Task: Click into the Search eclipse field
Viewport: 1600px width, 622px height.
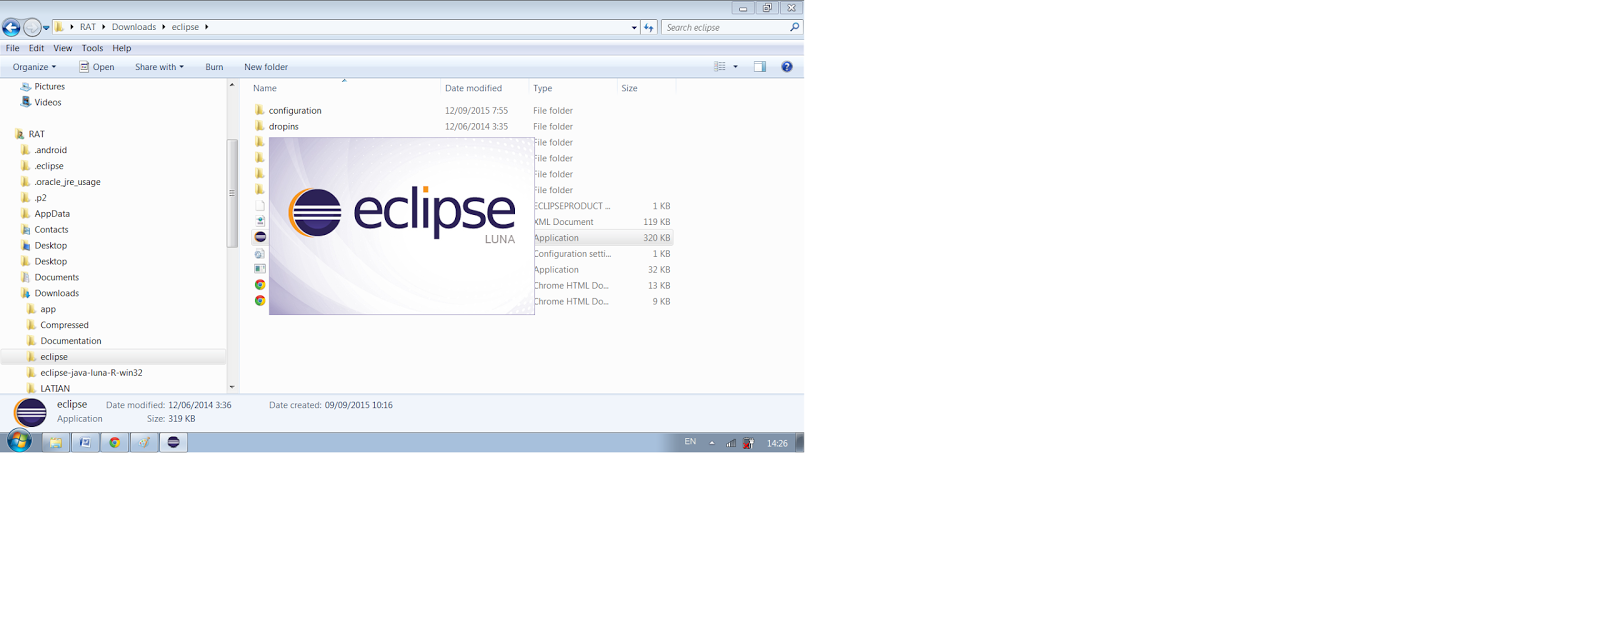Action: point(724,27)
